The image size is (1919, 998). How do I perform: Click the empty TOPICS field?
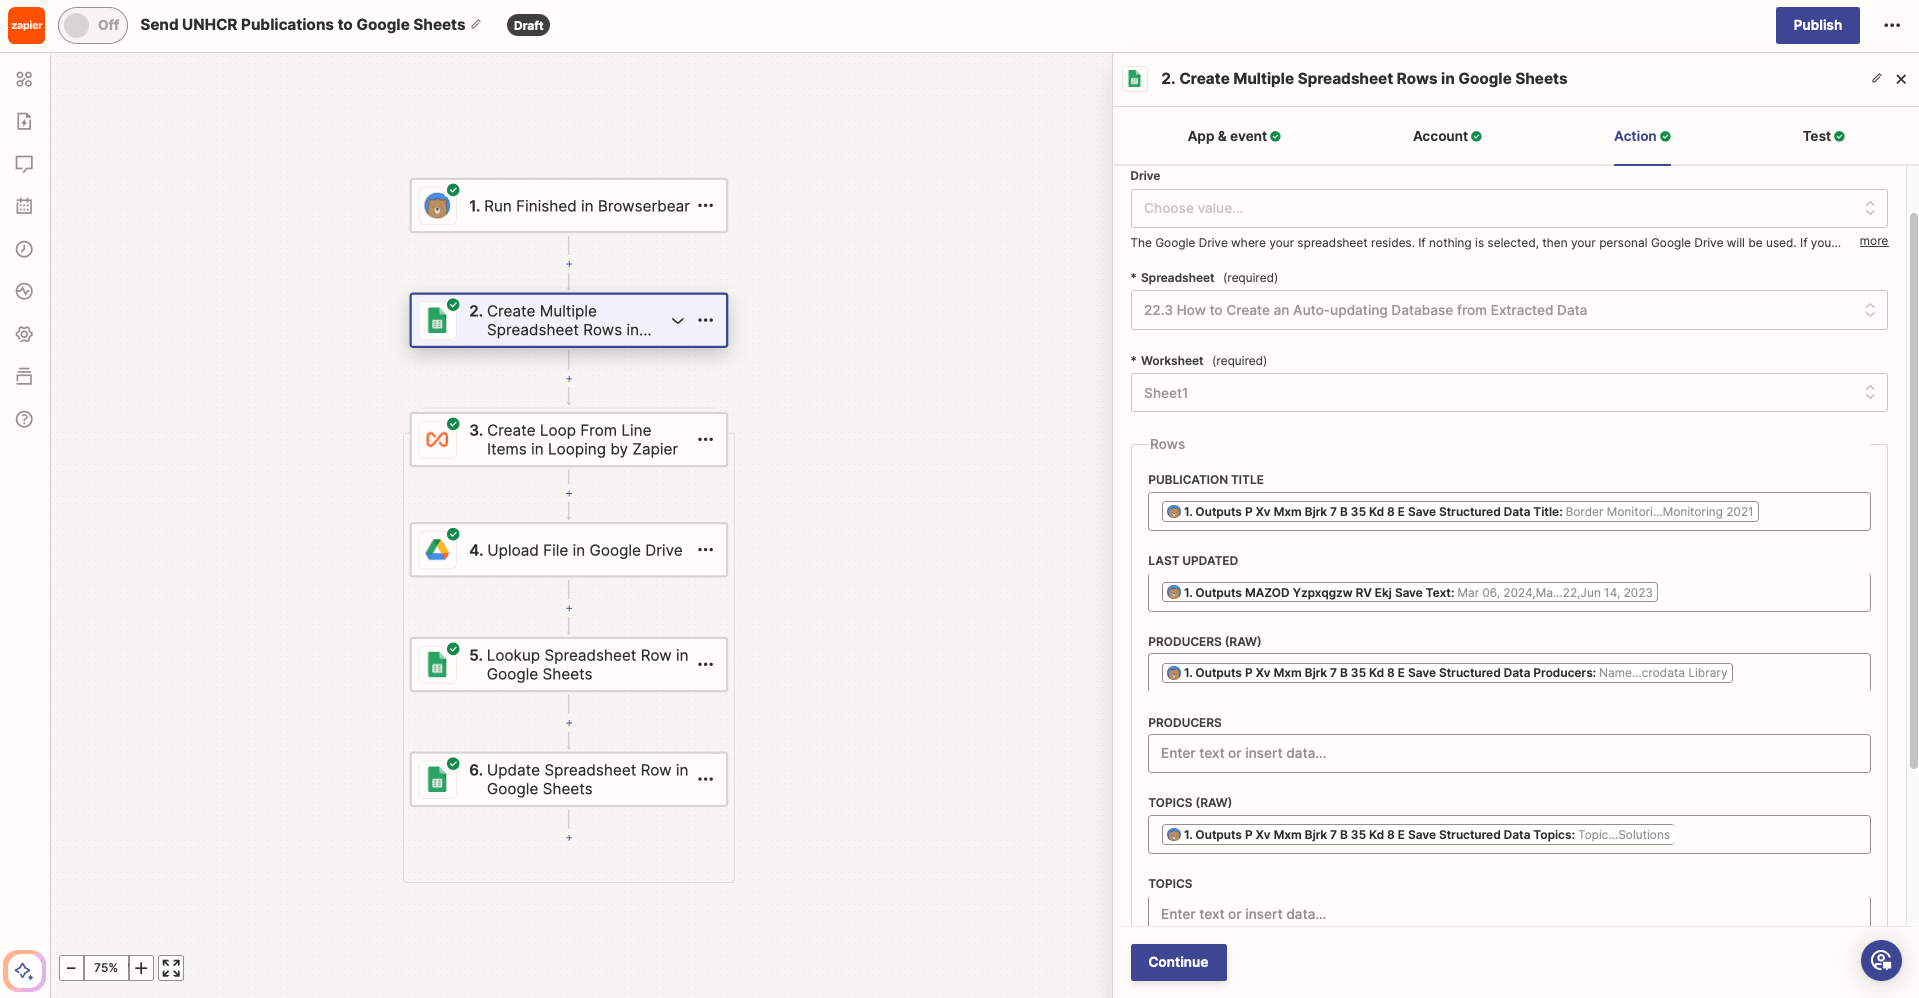pyautogui.click(x=1509, y=913)
